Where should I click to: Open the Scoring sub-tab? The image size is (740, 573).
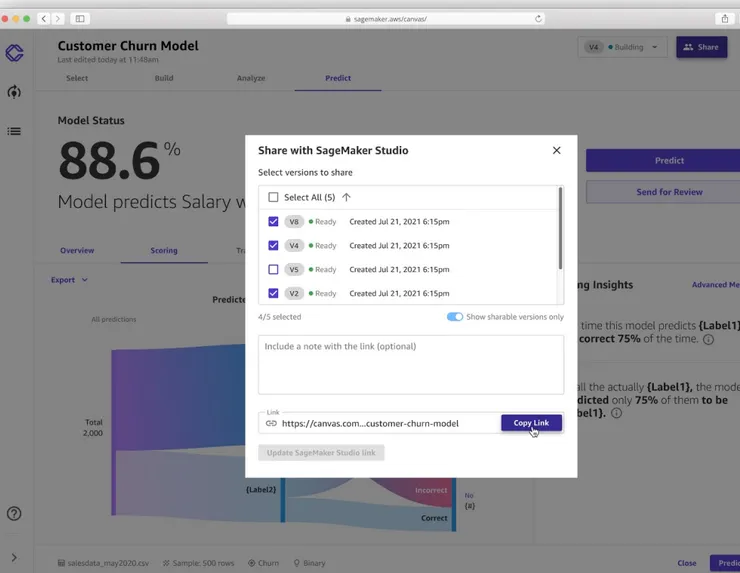click(x=164, y=251)
